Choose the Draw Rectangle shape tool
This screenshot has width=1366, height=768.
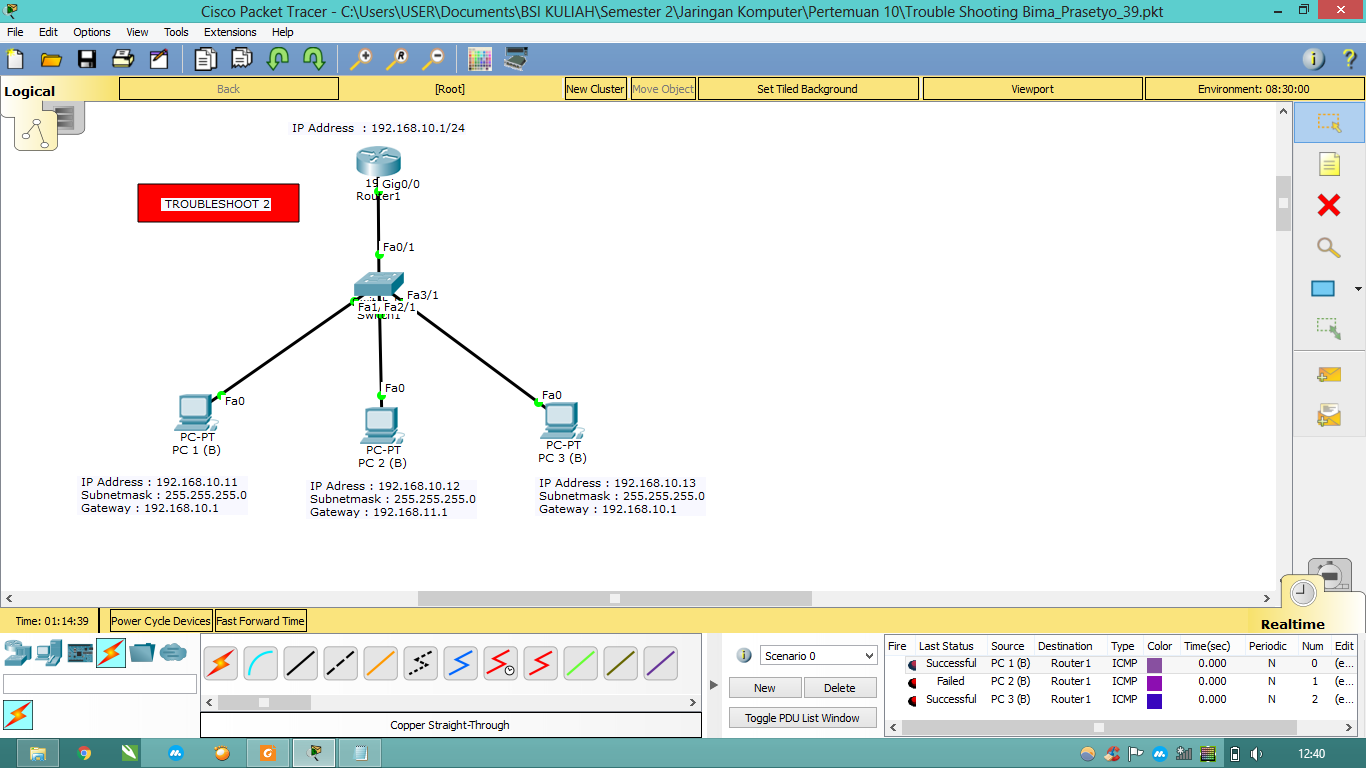[x=1323, y=289]
